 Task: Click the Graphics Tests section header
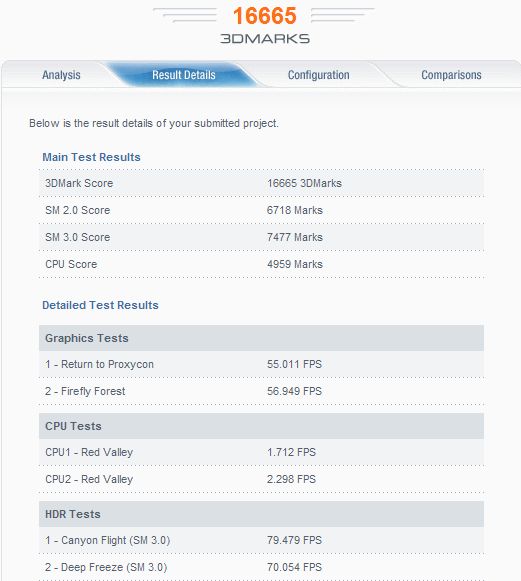261,338
